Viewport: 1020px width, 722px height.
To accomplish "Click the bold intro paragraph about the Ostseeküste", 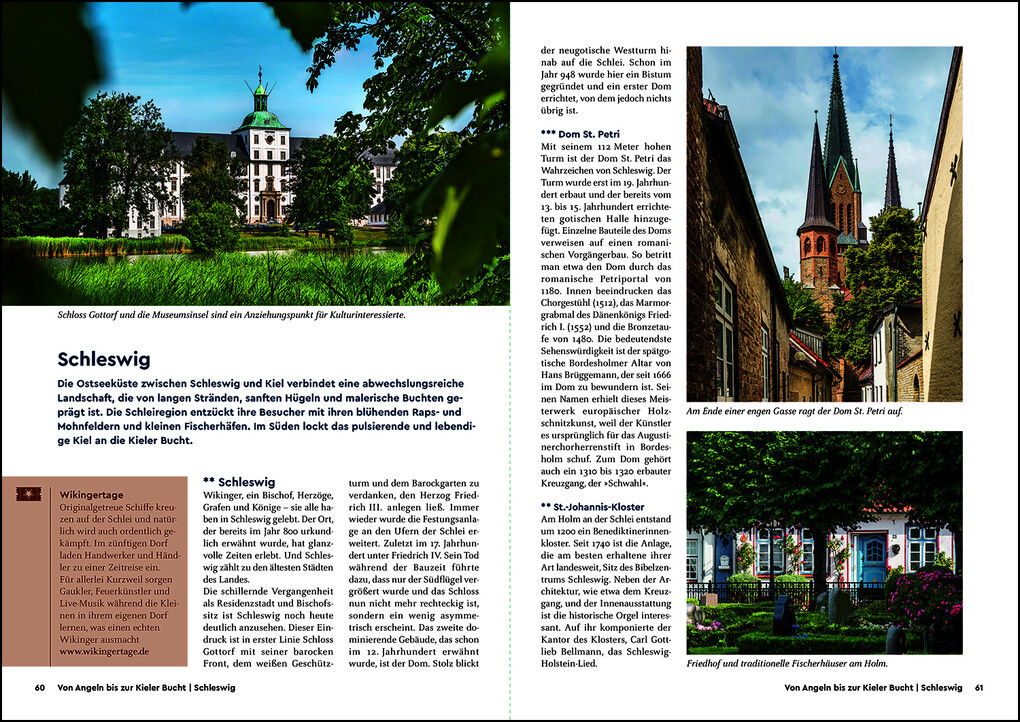I will tap(267, 412).
